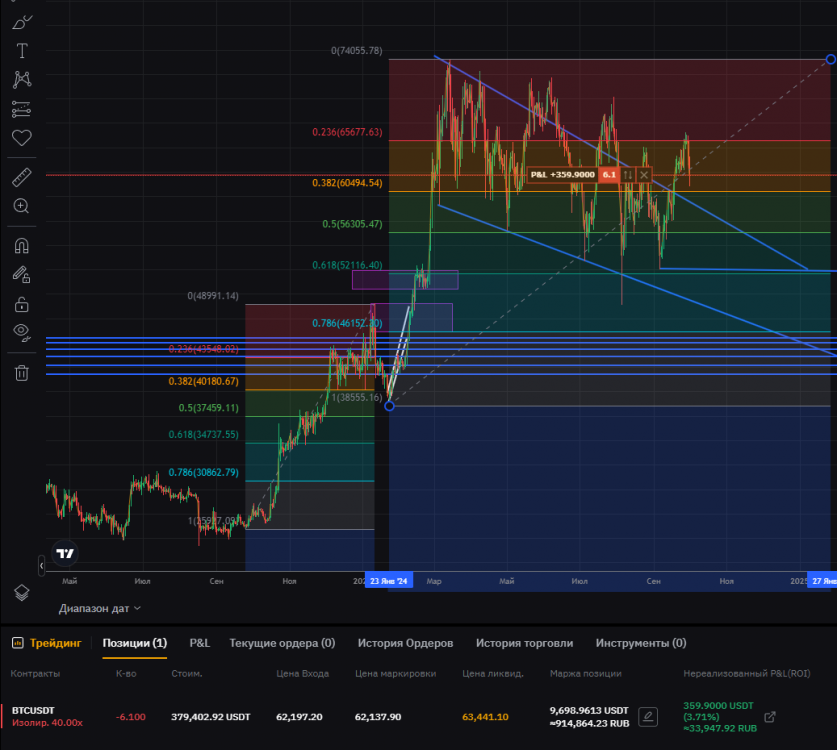Screen dimensions: 837x750
Task: Click reverse position arrows on P&L label
Action: pos(627,175)
